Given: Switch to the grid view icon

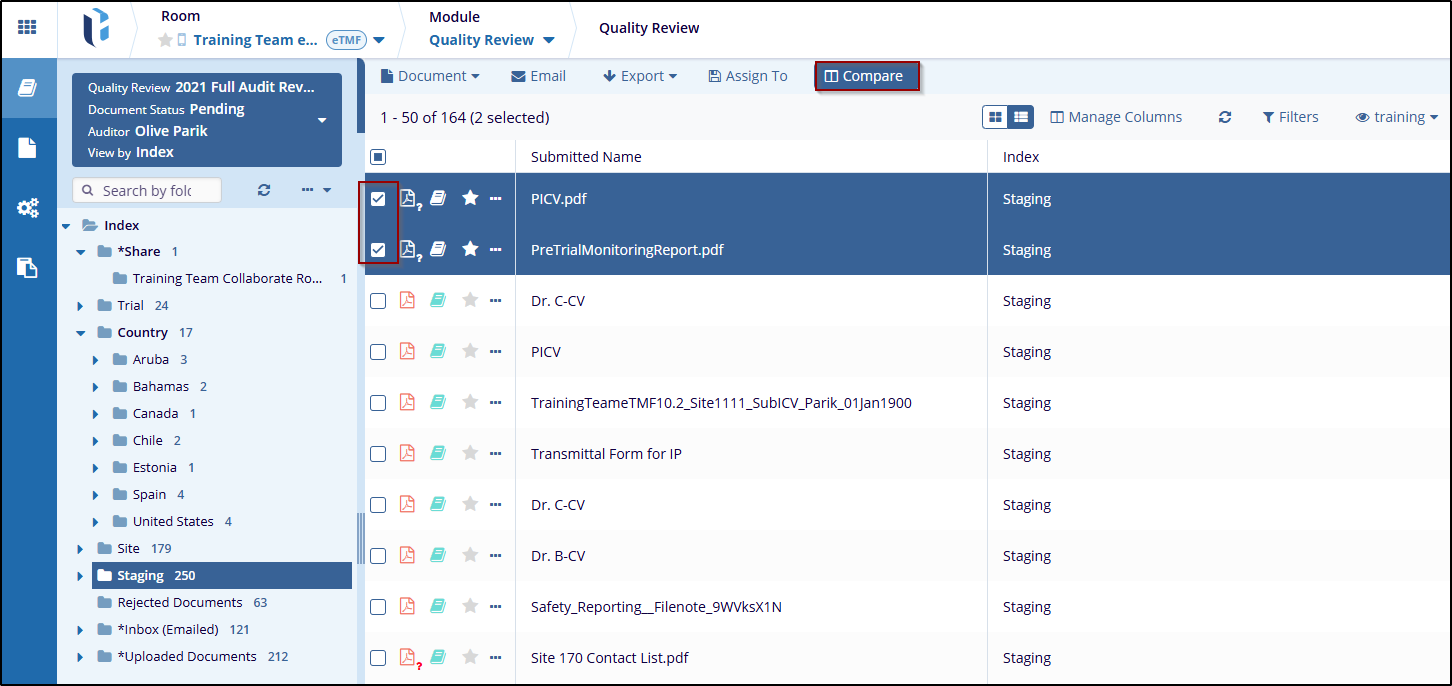Looking at the screenshot, I should [x=995, y=117].
